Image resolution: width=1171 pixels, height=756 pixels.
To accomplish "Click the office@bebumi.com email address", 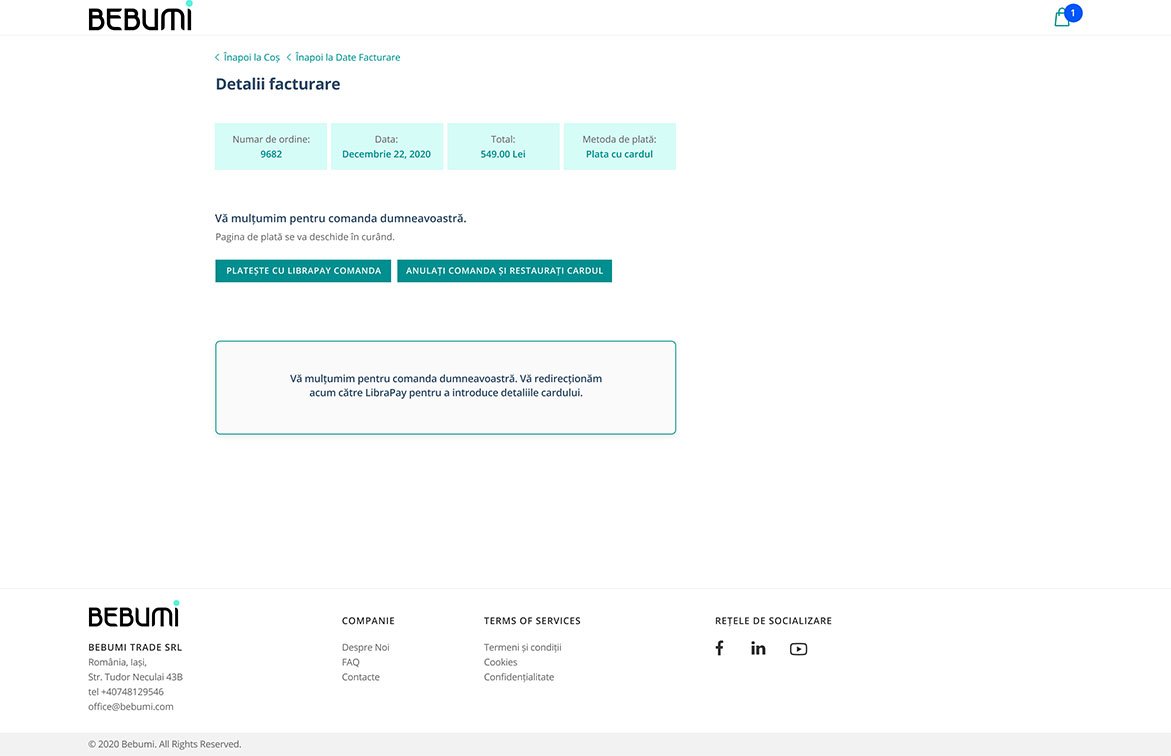I will (130, 706).
